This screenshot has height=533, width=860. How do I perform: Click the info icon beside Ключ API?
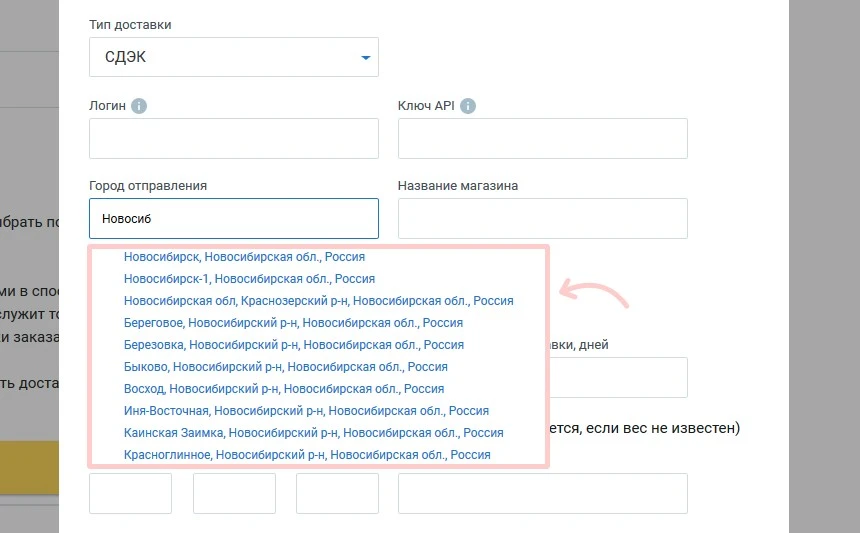pyautogui.click(x=468, y=106)
